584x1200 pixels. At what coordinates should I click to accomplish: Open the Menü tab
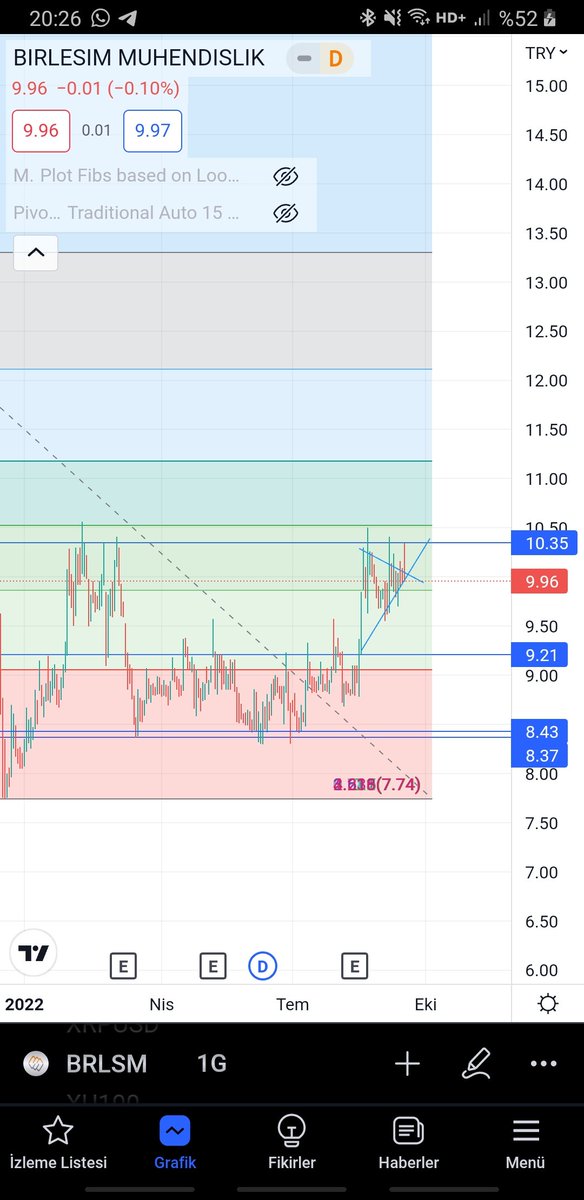click(x=525, y=1144)
